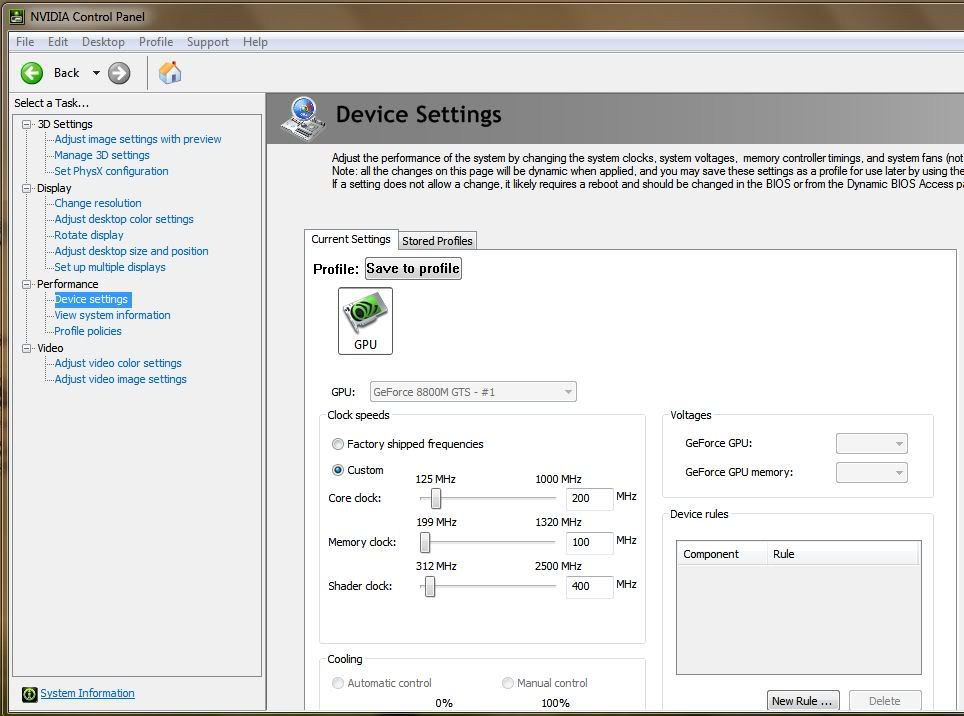Collapse the 3D Settings tree node
This screenshot has height=716, width=964.
[x=26, y=124]
